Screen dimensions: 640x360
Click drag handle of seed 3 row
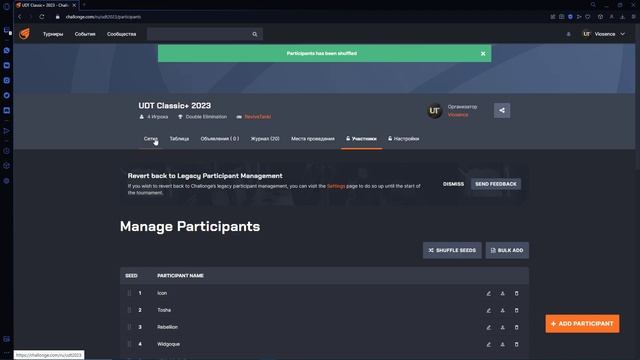click(129, 327)
